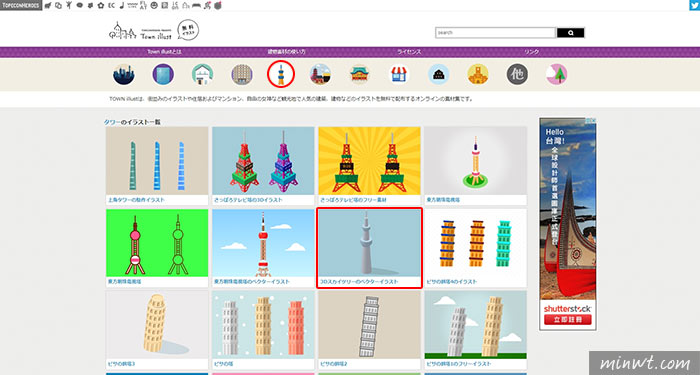700x375 pixels.
Task: Open the Shanghai Tower illustration thumbnail
Action: point(157,161)
